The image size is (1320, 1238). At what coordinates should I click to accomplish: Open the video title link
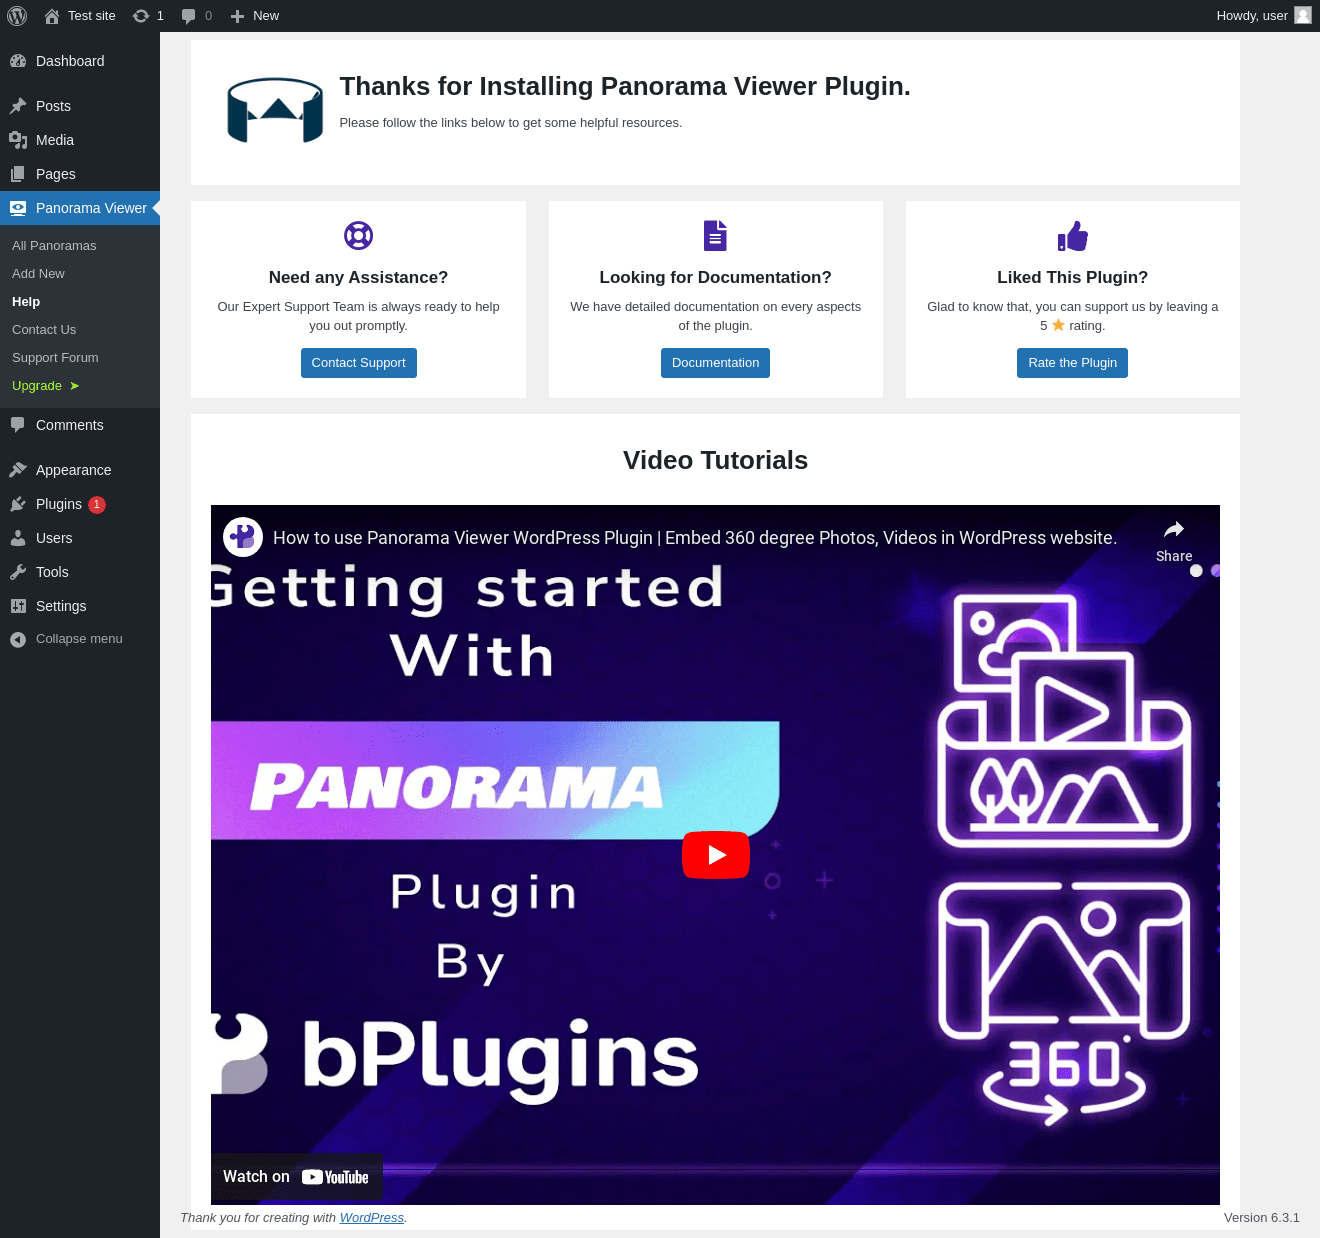(x=695, y=538)
